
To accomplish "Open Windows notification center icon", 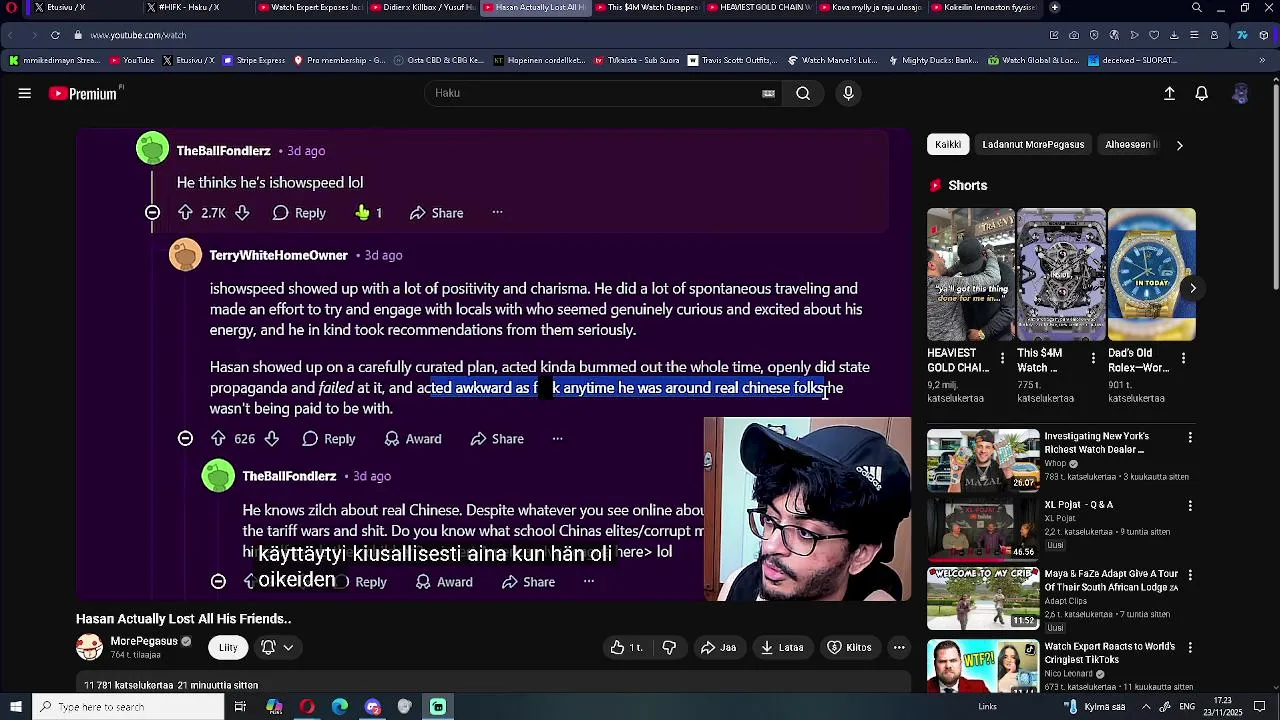I will [x=1260, y=707].
